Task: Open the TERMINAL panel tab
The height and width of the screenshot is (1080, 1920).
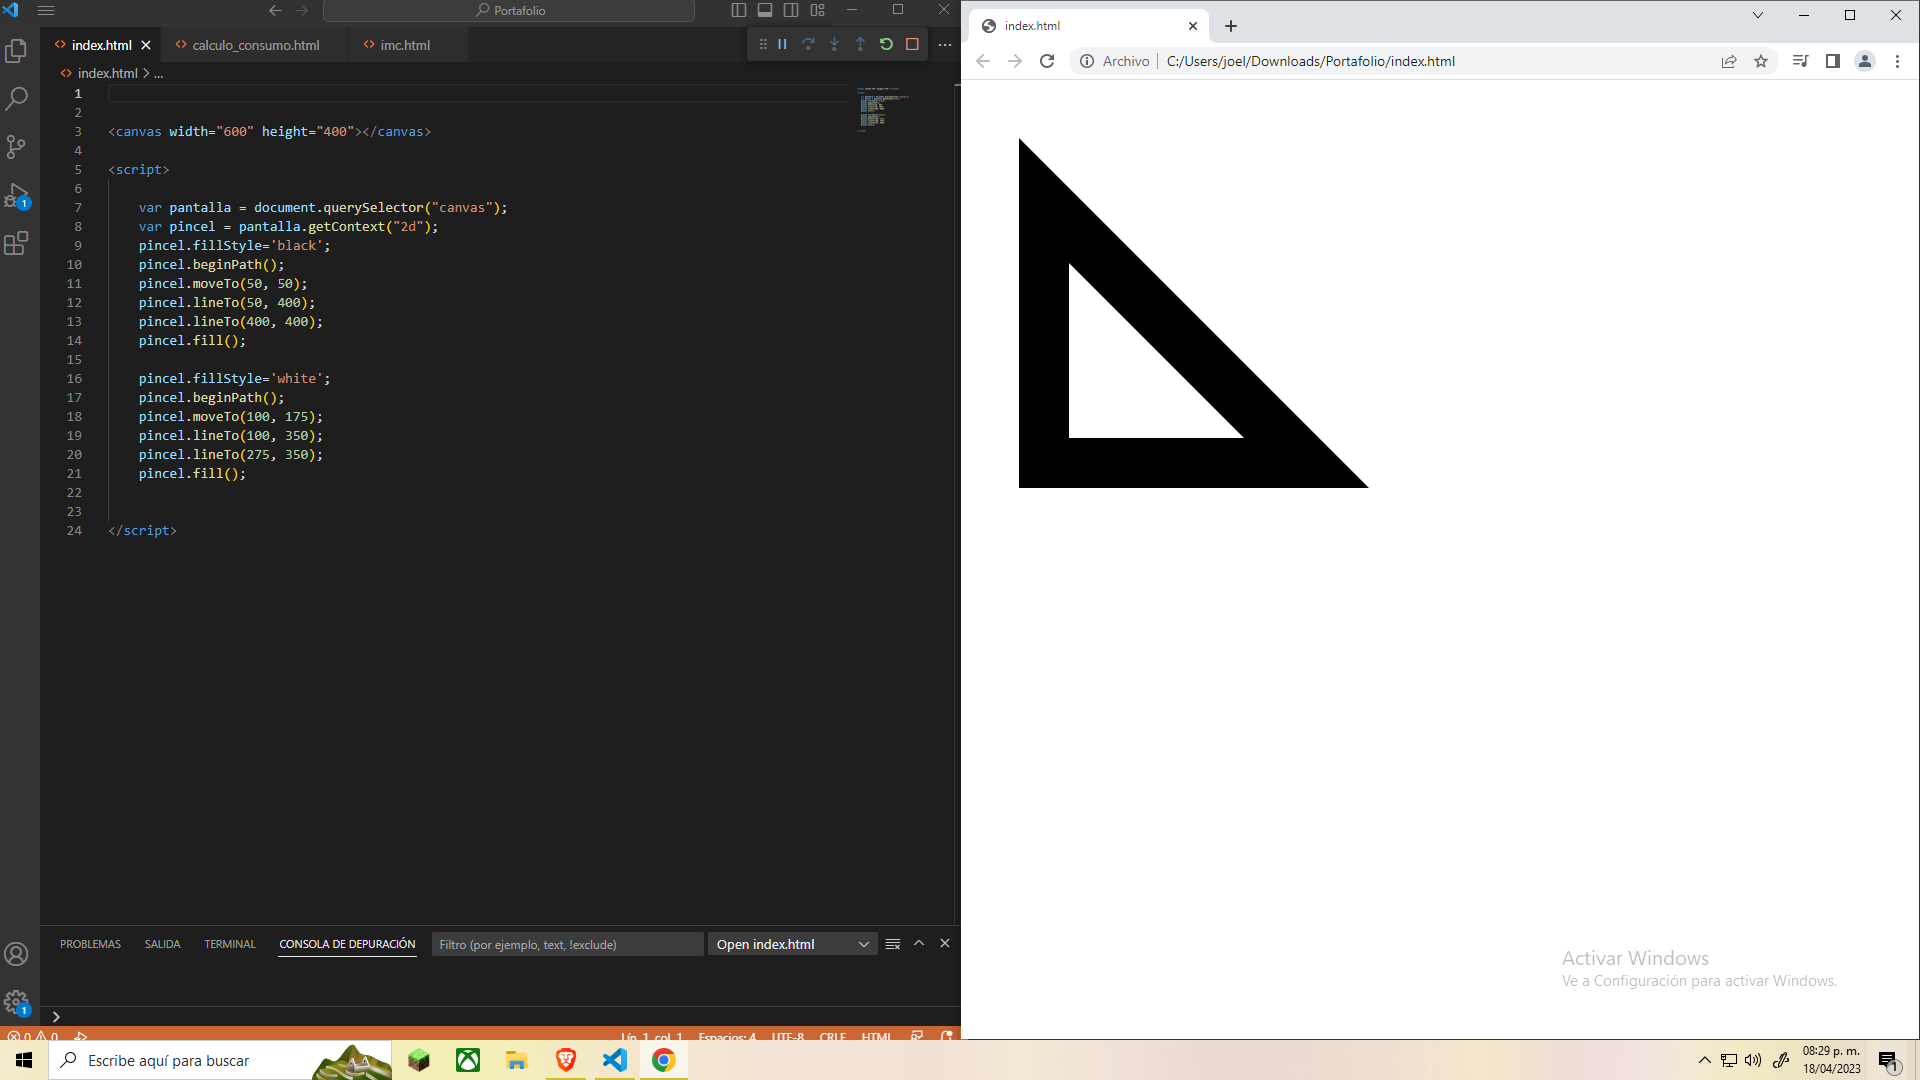Action: [x=230, y=944]
